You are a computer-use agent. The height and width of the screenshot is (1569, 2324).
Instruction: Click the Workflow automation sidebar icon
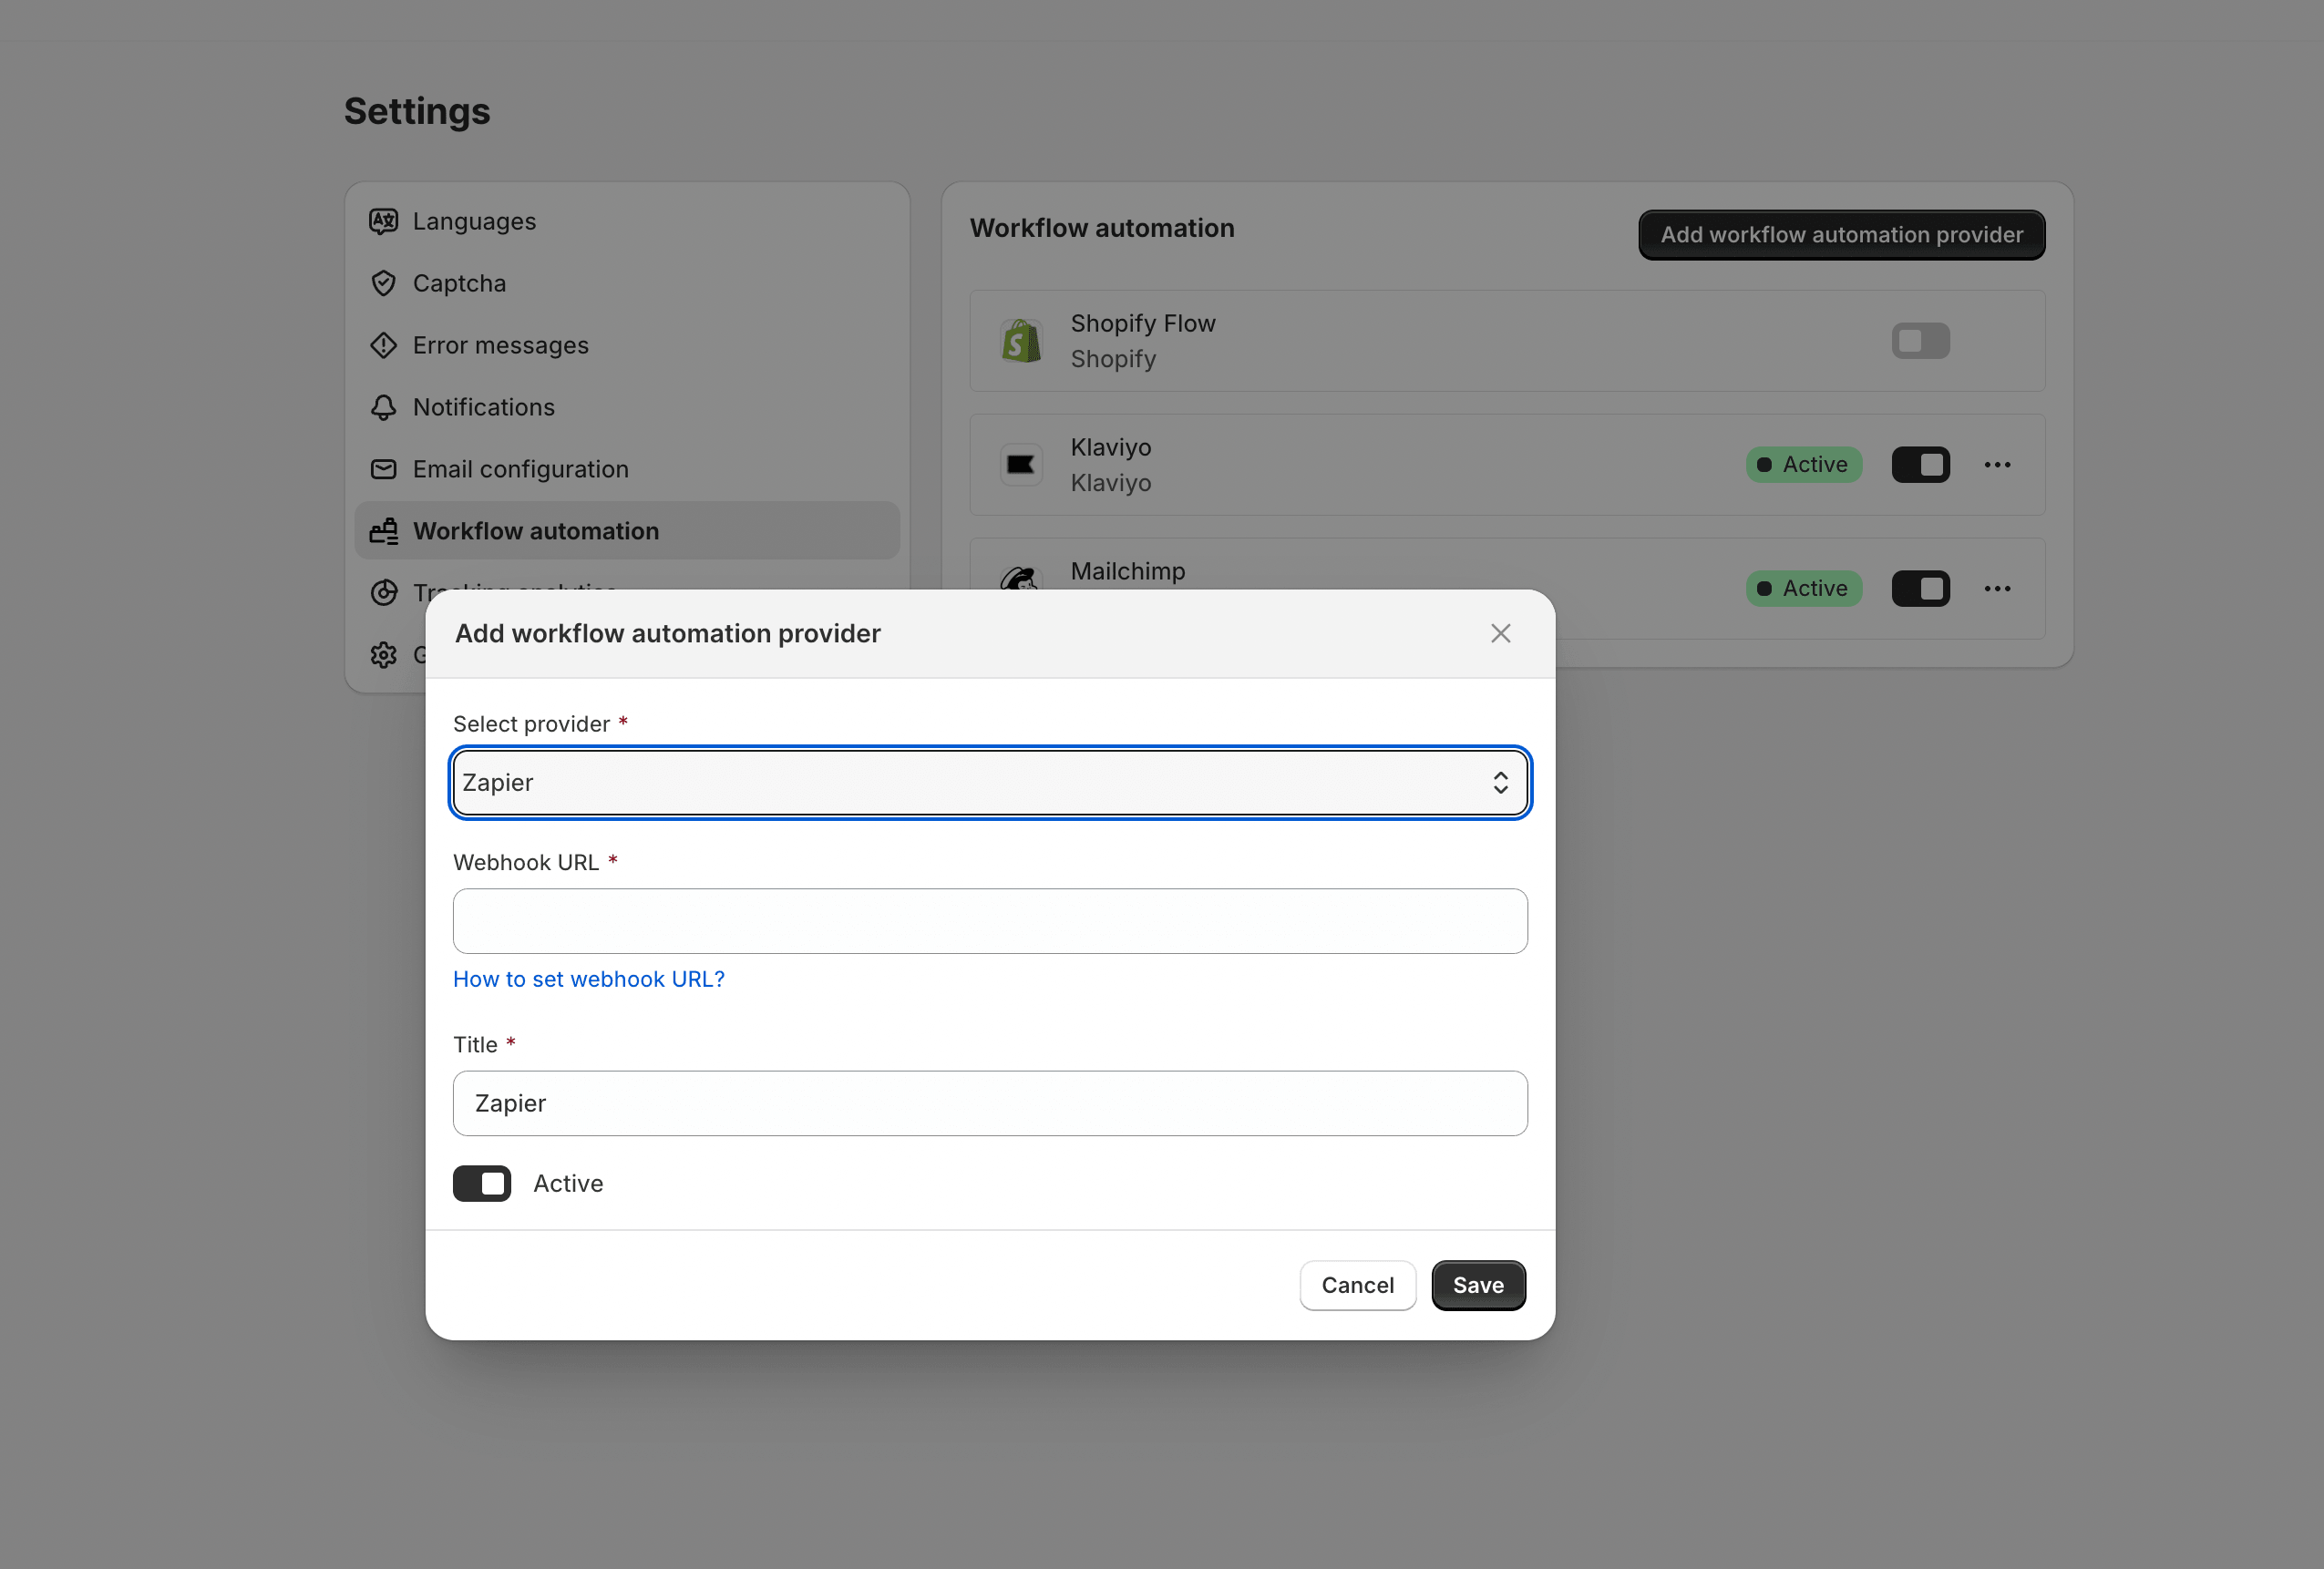click(383, 531)
